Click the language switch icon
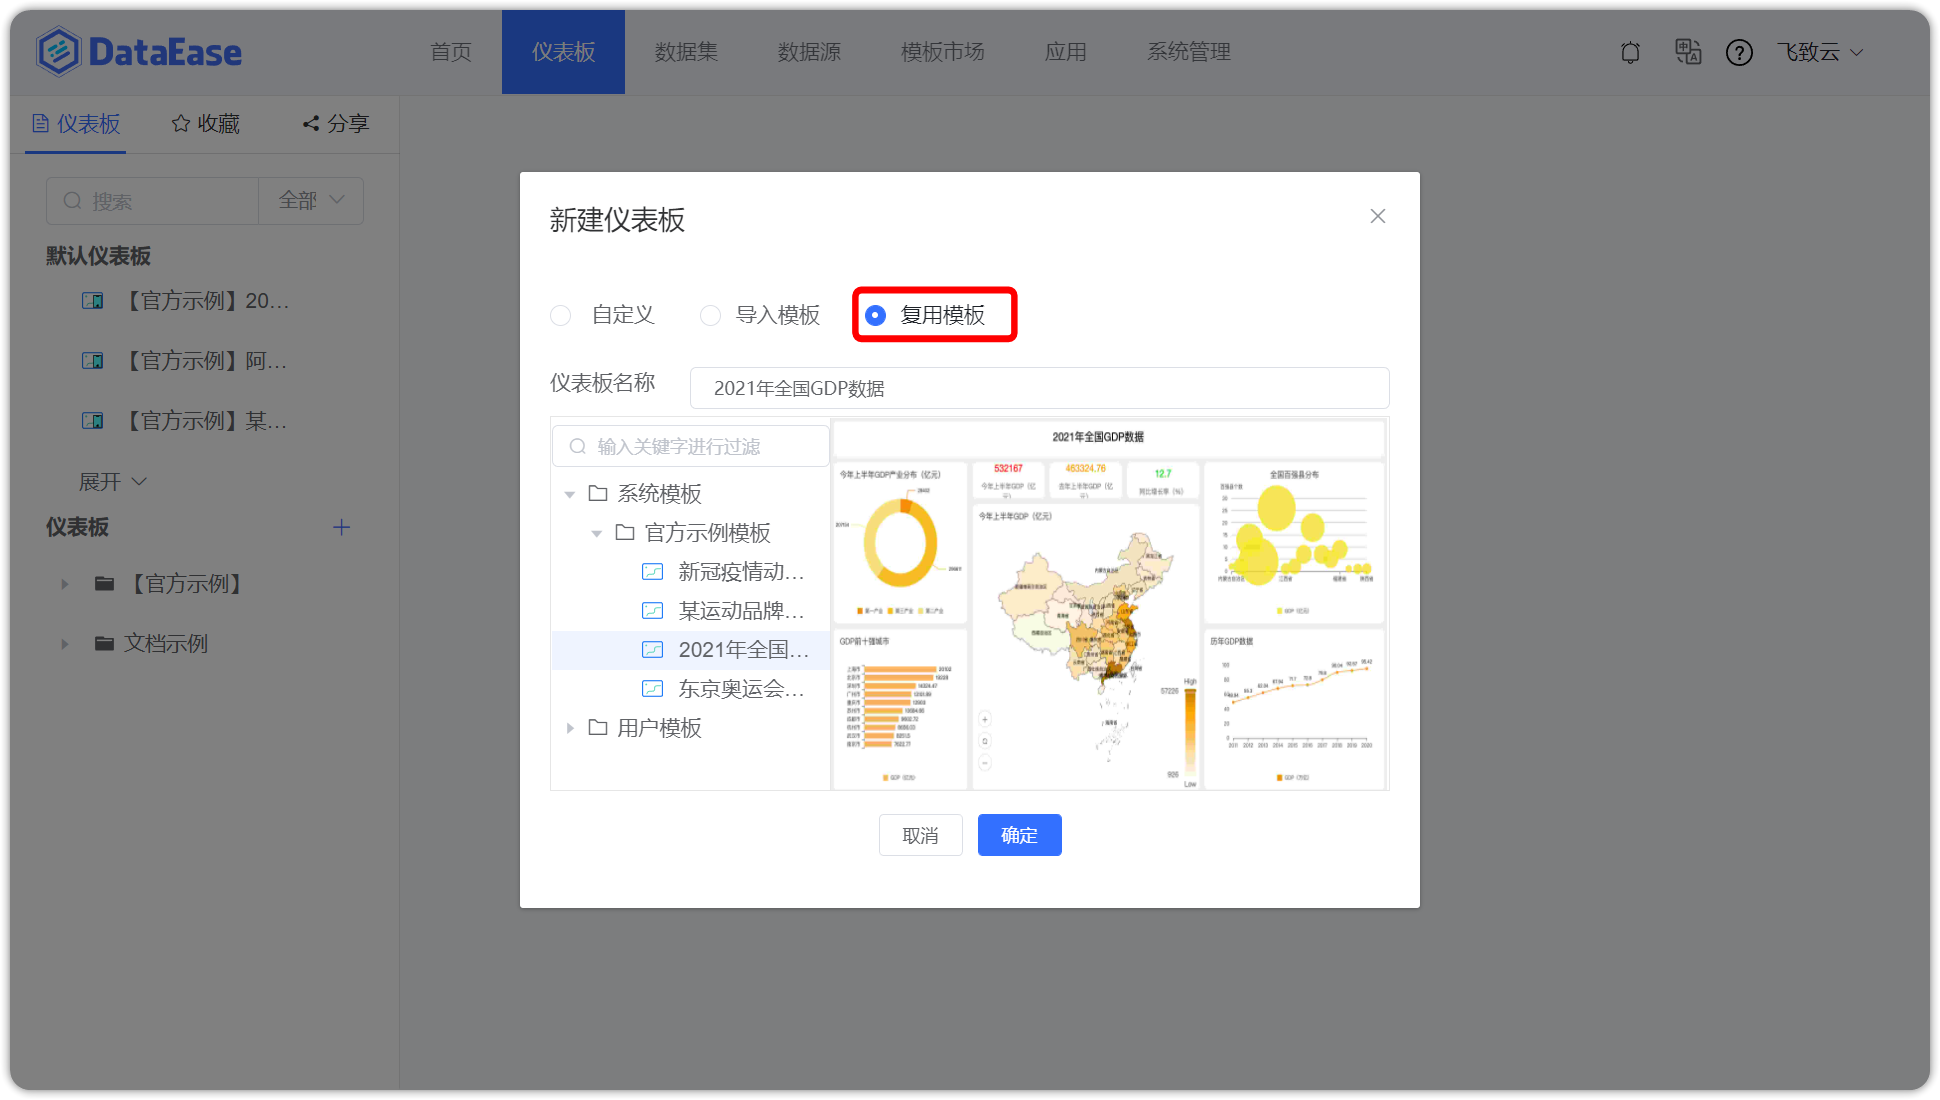 1688,52
